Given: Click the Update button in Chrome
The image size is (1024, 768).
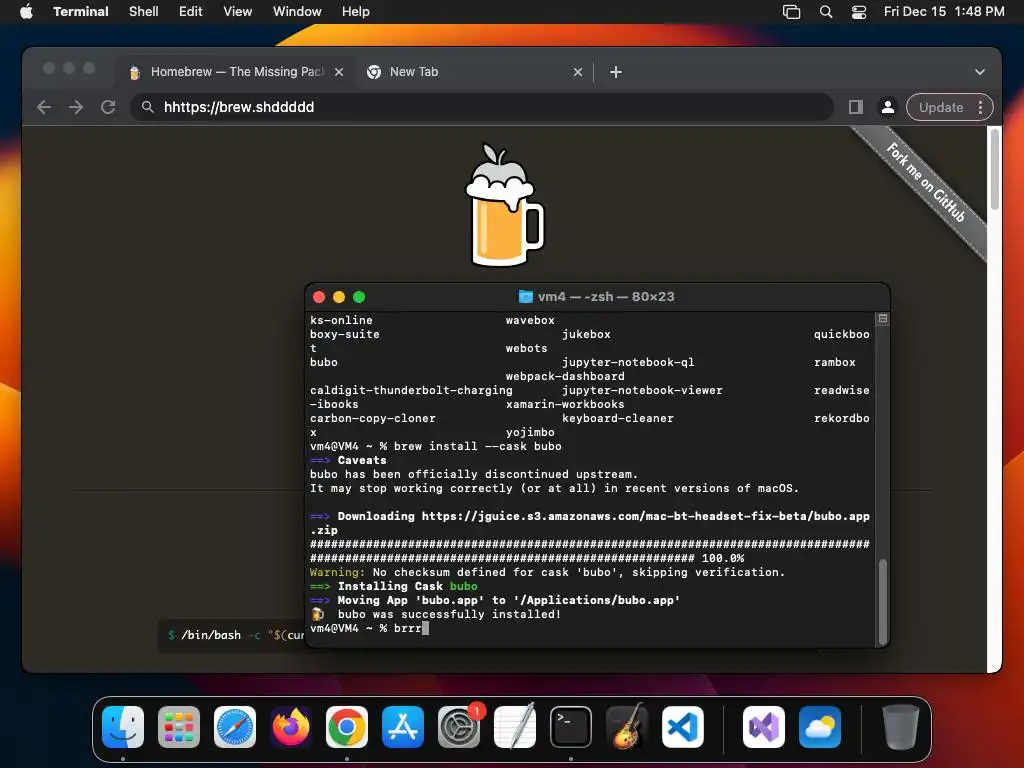Looking at the screenshot, I should click(x=940, y=107).
